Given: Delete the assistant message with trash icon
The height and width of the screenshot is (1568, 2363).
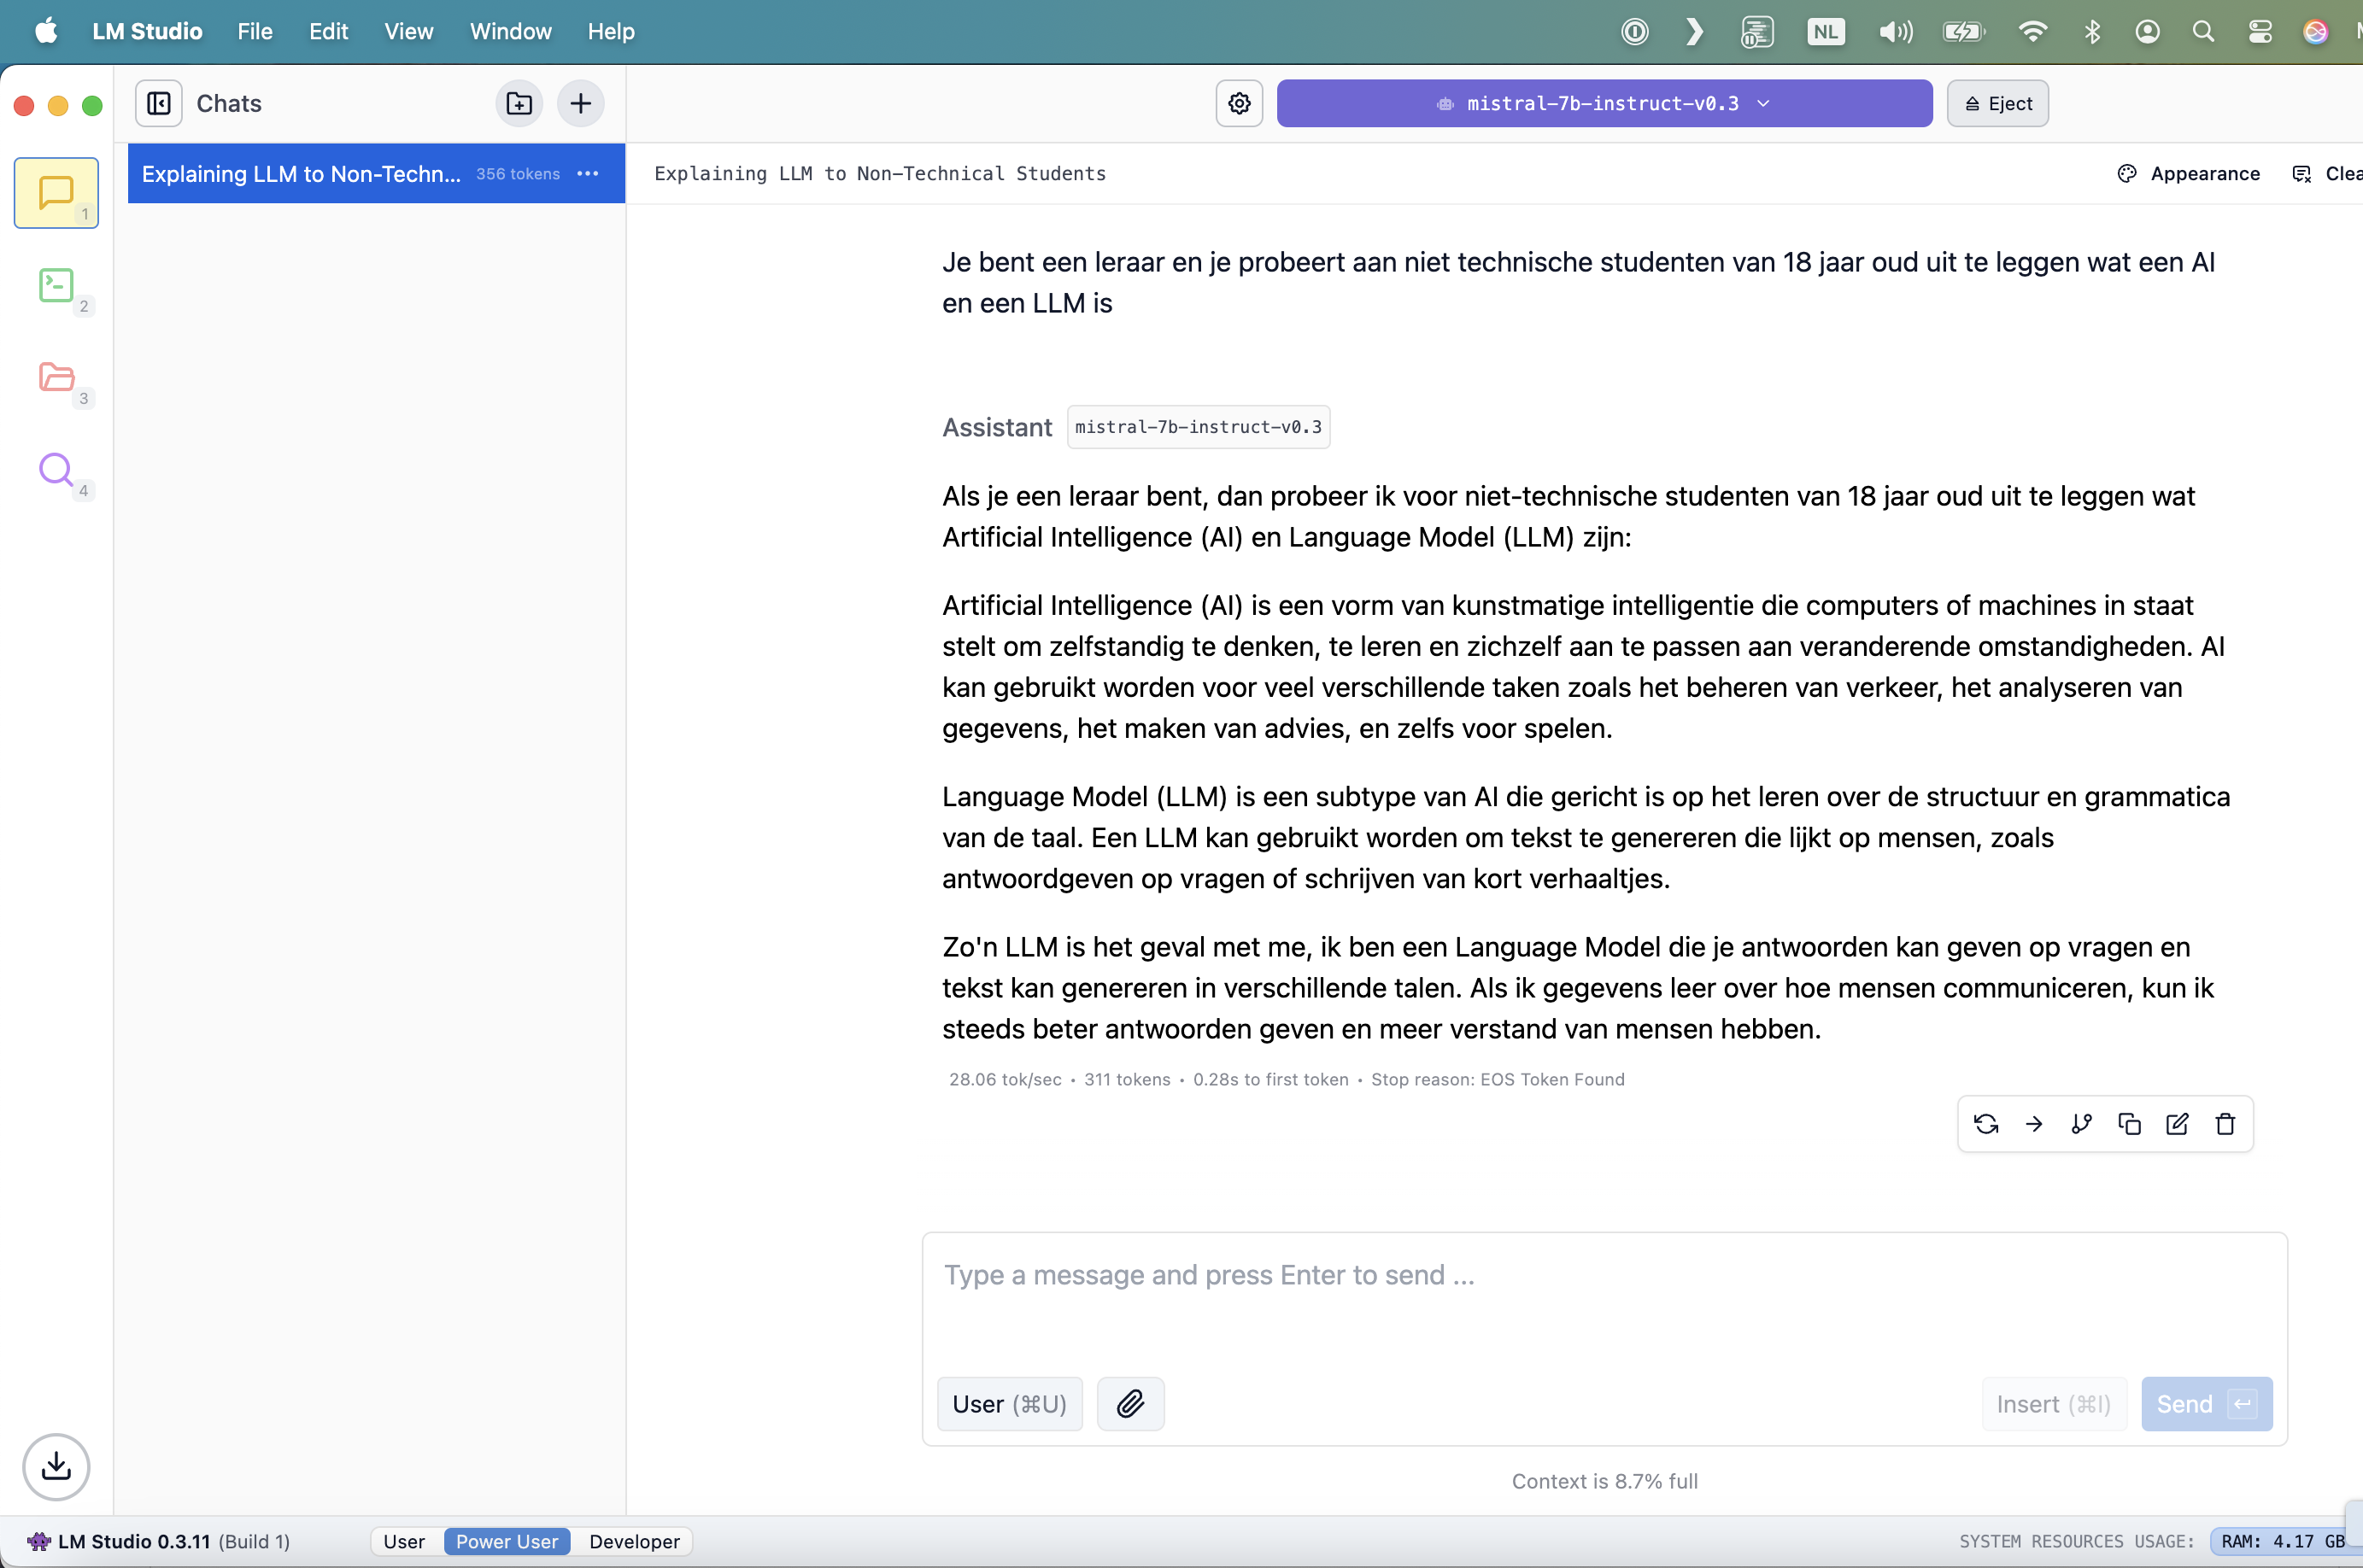Looking at the screenshot, I should [x=2225, y=1124].
